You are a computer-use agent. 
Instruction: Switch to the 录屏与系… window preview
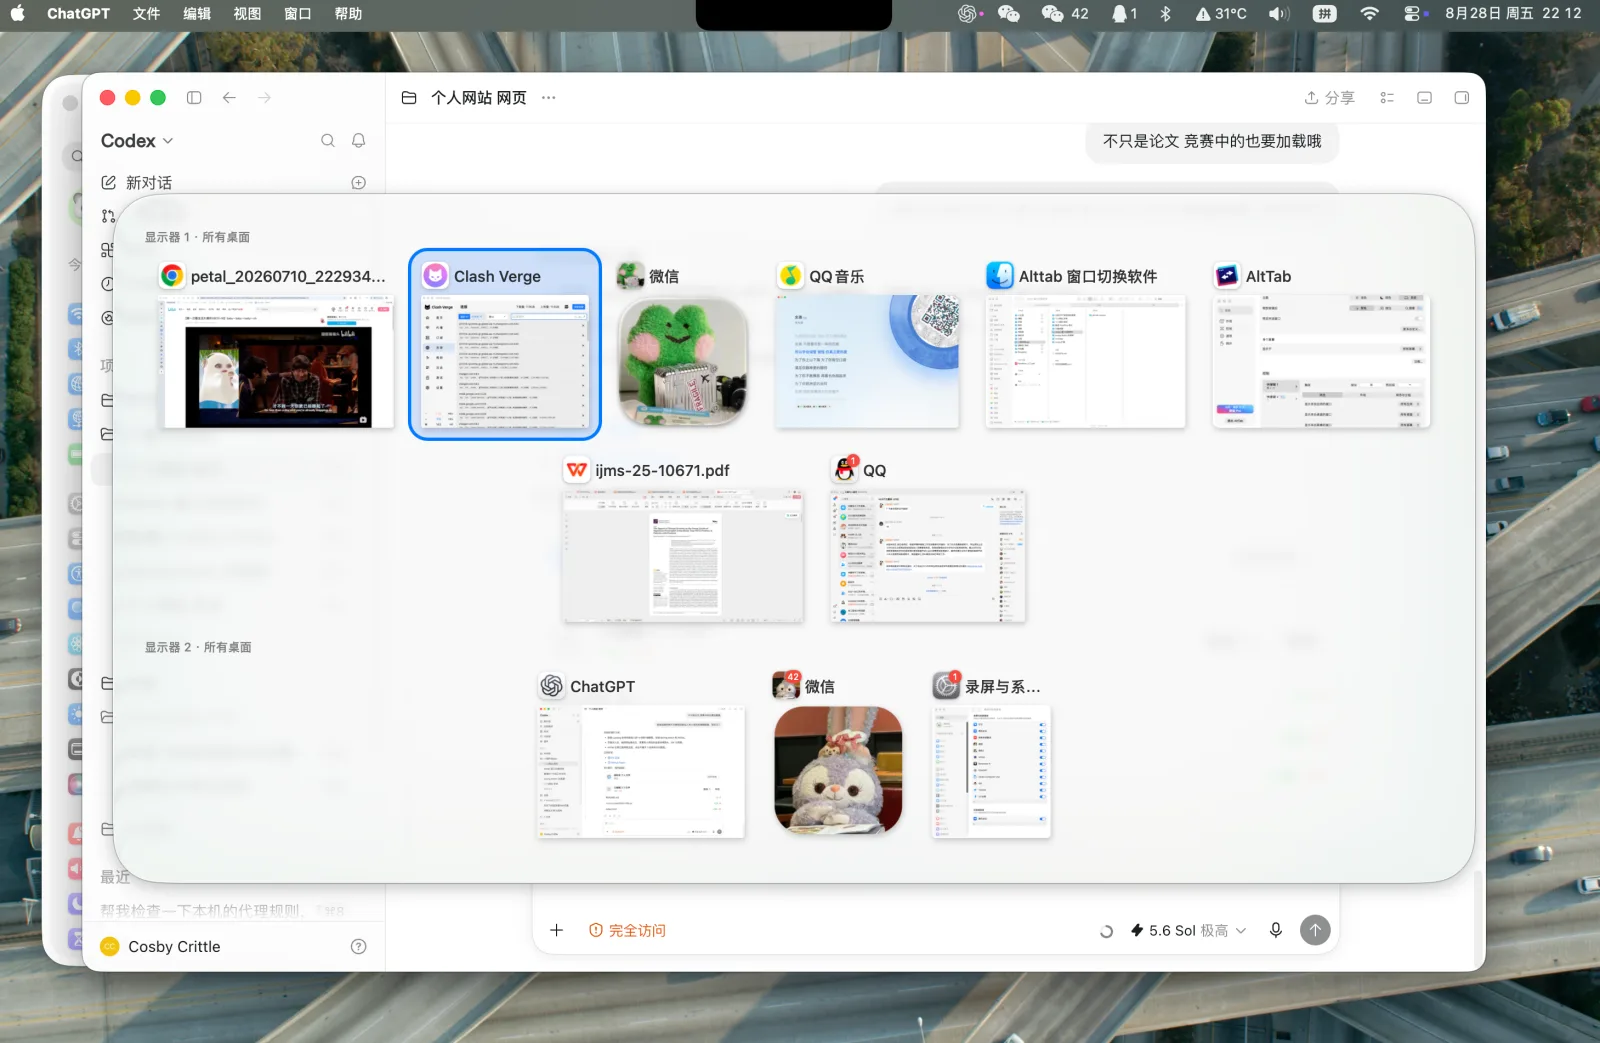(991, 771)
